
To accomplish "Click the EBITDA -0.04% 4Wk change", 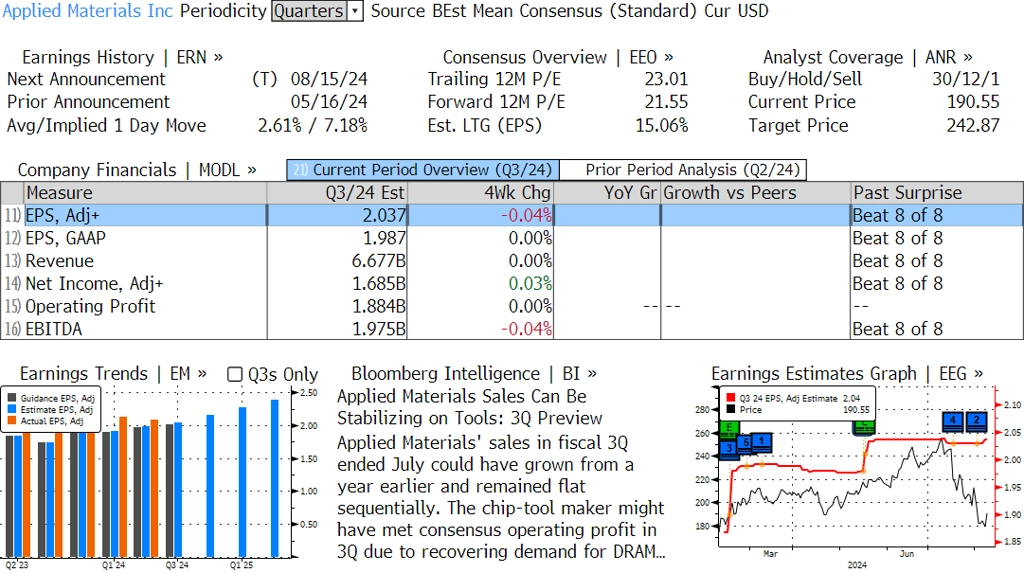I will pyautogui.click(x=526, y=329).
